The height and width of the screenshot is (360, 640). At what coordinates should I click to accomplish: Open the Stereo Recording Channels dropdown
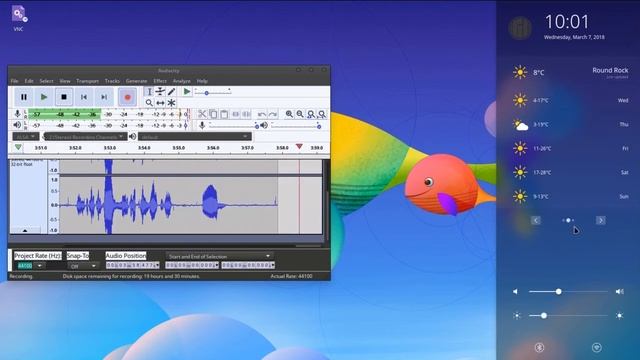[x=85, y=137]
